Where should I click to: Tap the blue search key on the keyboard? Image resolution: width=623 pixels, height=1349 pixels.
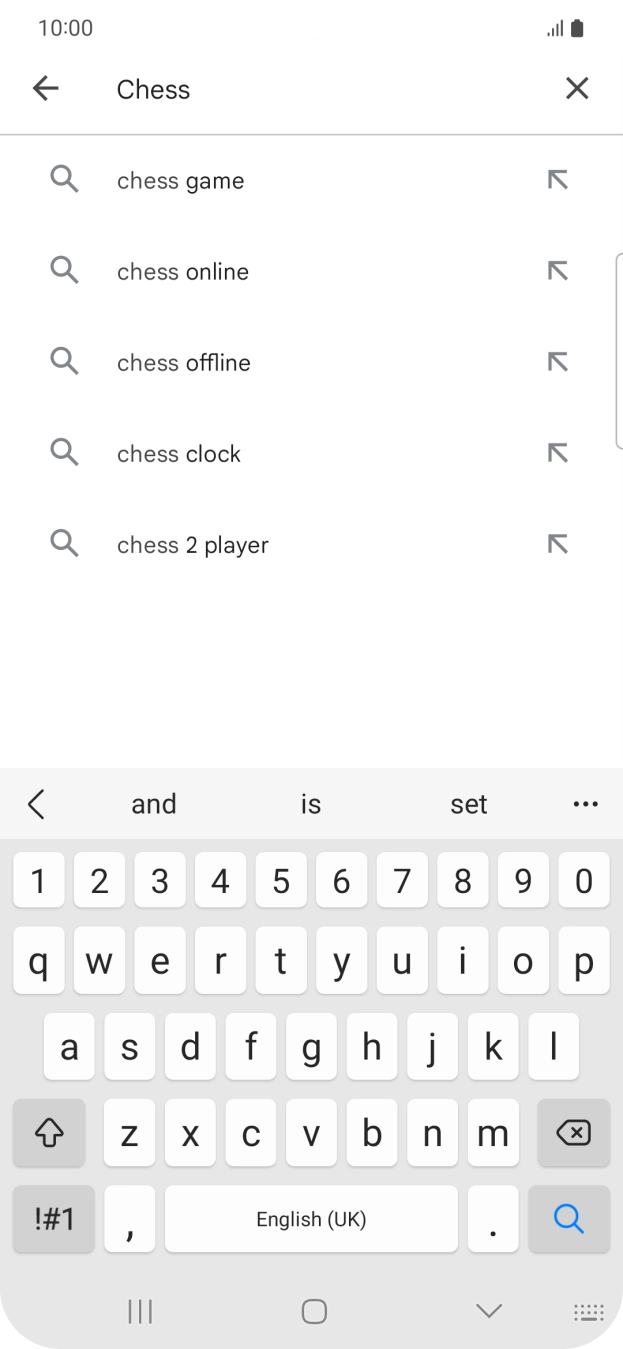click(568, 1219)
